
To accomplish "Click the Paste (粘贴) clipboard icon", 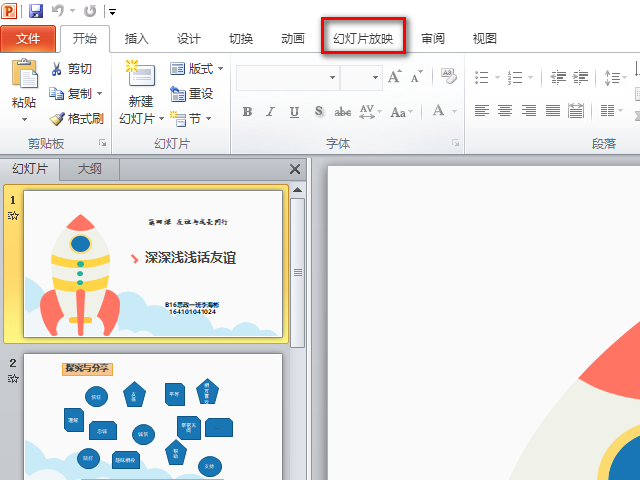I will pyautogui.click(x=25, y=73).
